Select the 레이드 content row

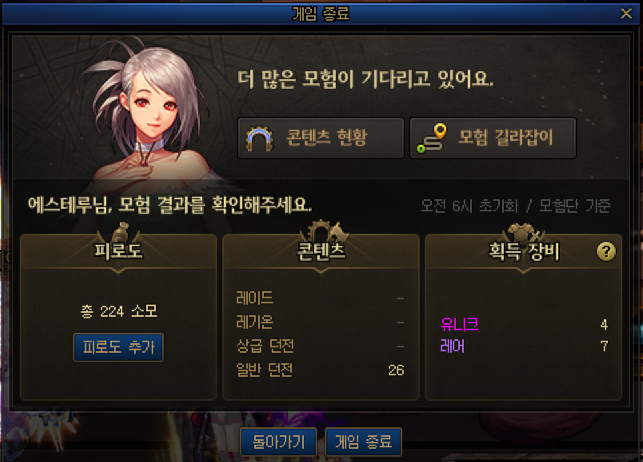point(320,298)
